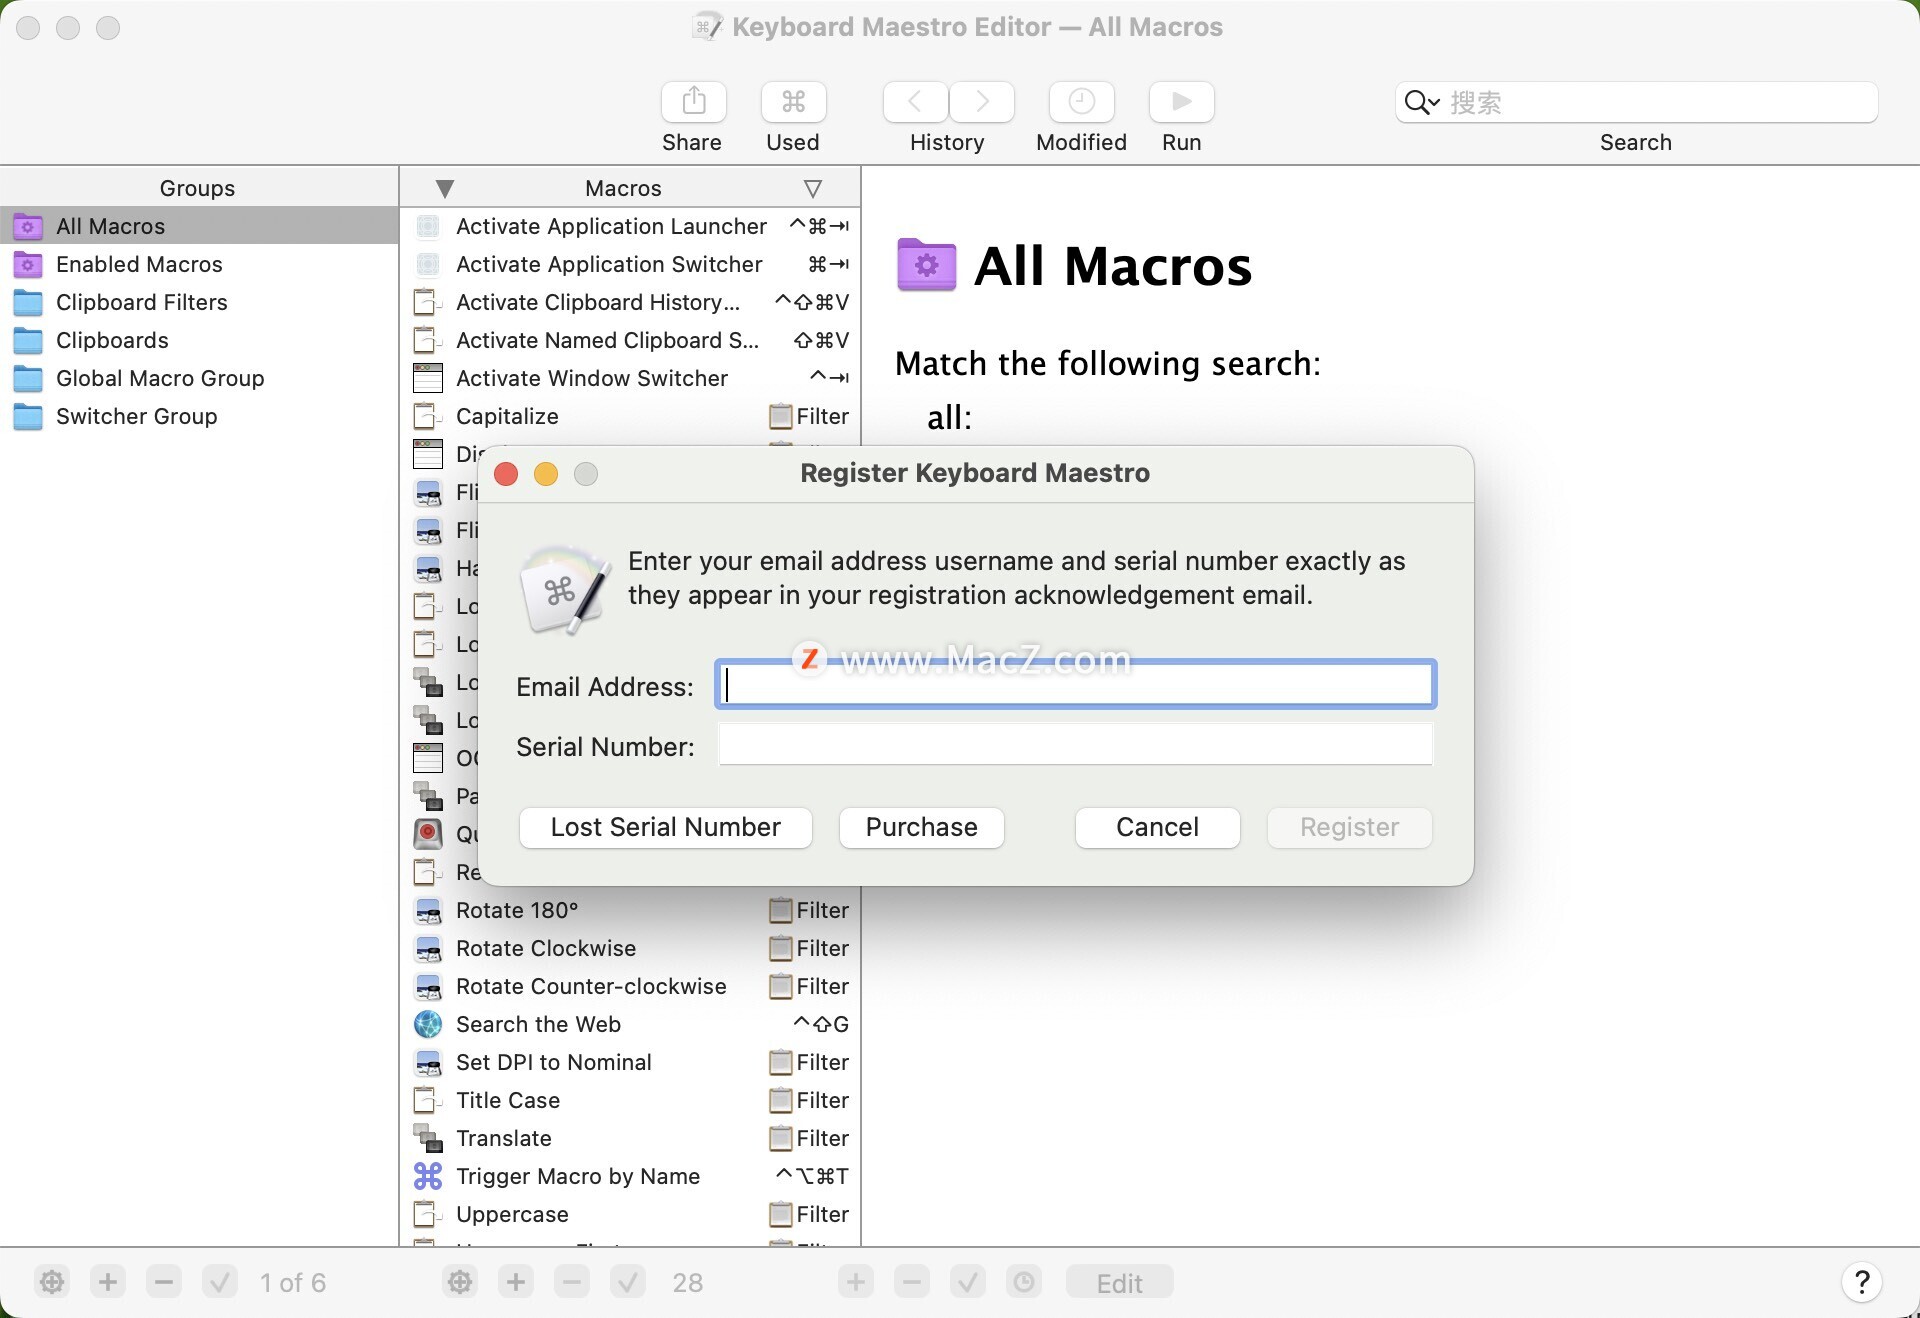This screenshot has width=1920, height=1318.
Task: Run the selected macro
Action: coord(1182,102)
